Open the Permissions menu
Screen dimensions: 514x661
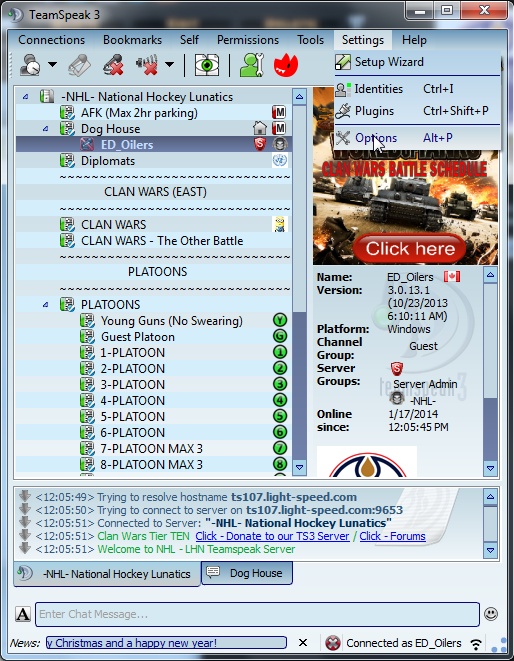[248, 40]
